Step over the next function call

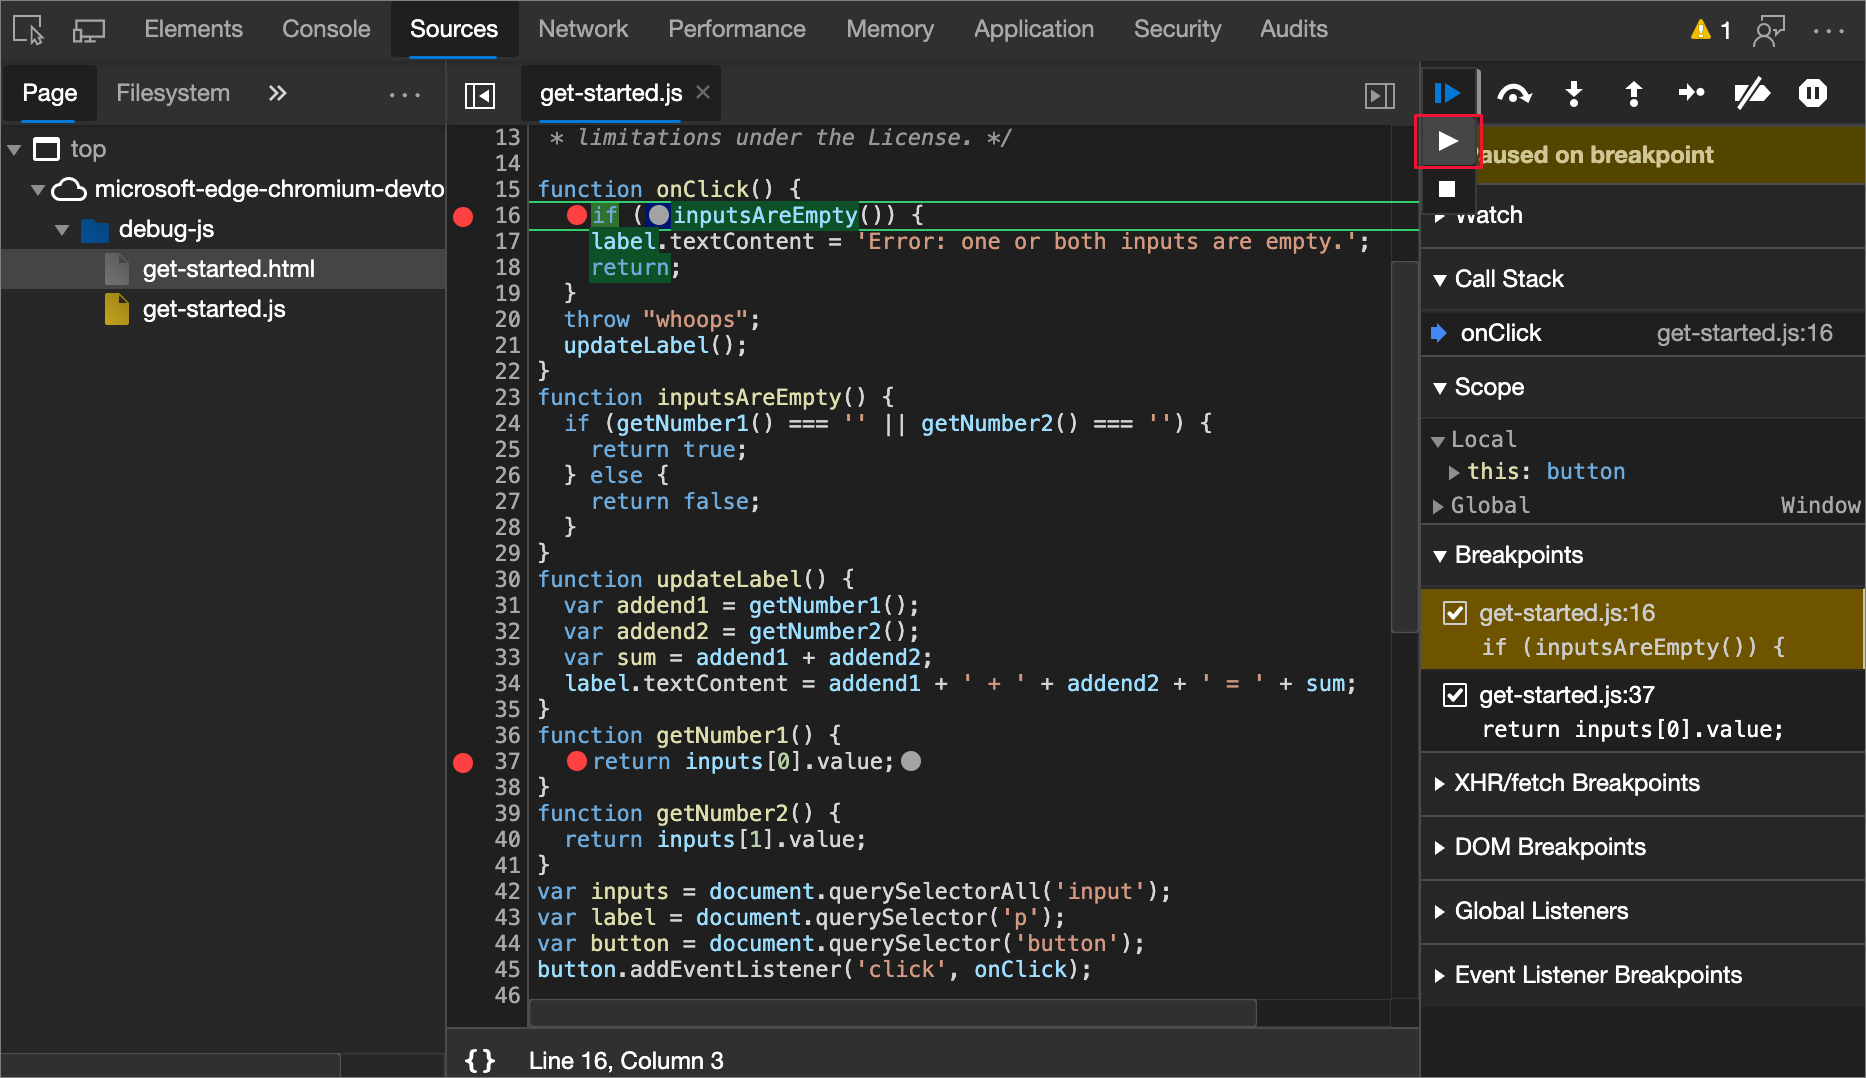coord(1514,93)
